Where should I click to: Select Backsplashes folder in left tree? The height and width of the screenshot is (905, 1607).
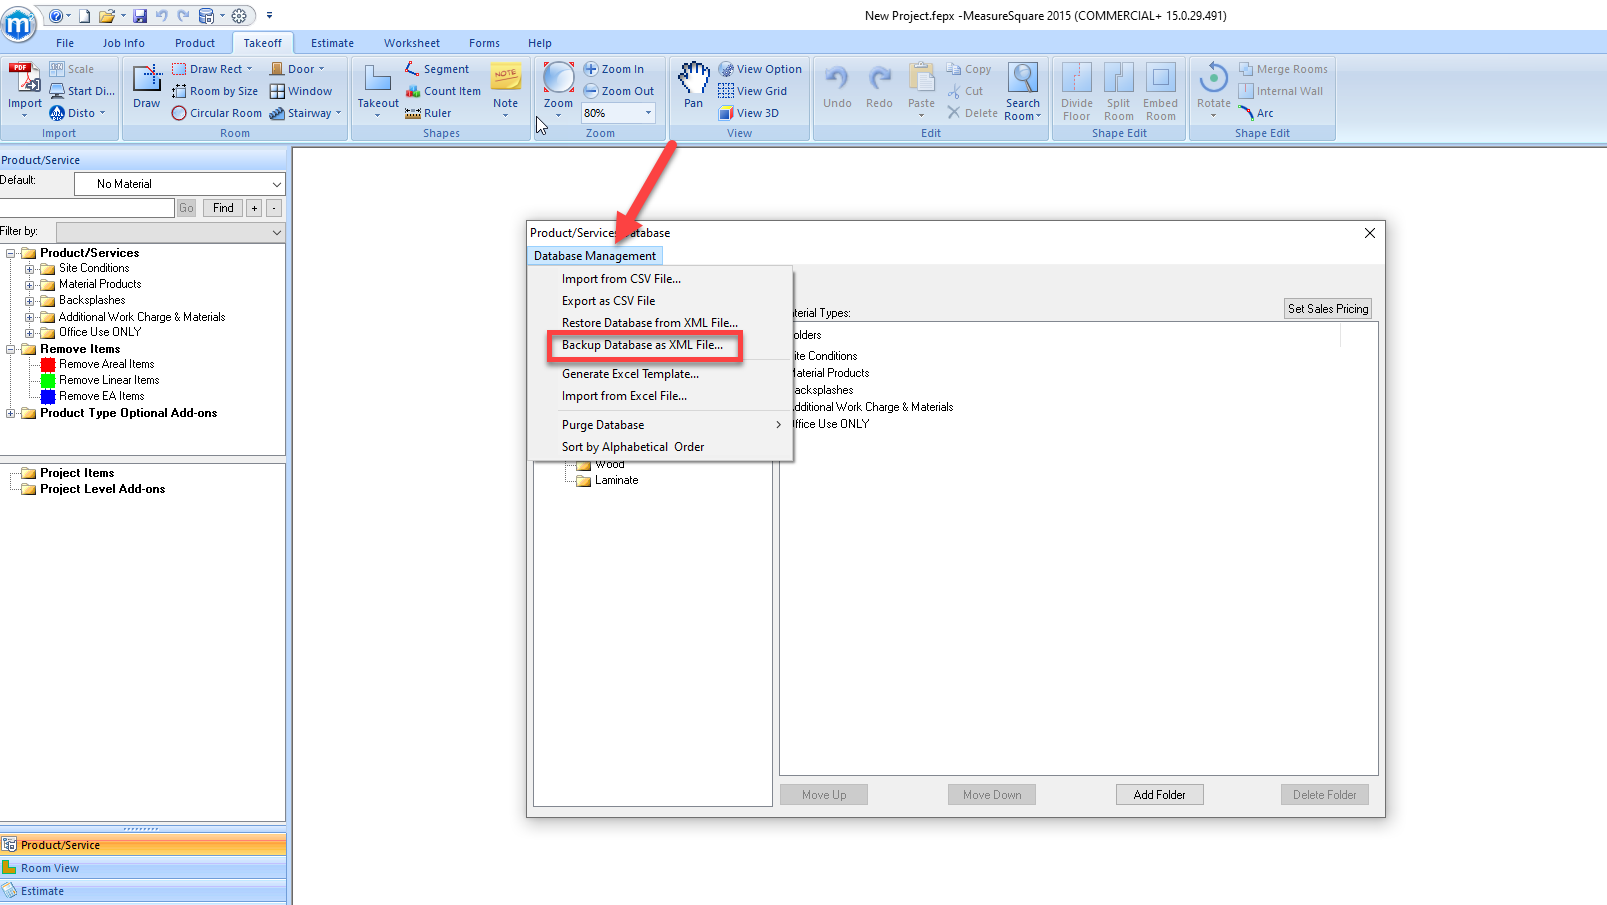pos(92,300)
